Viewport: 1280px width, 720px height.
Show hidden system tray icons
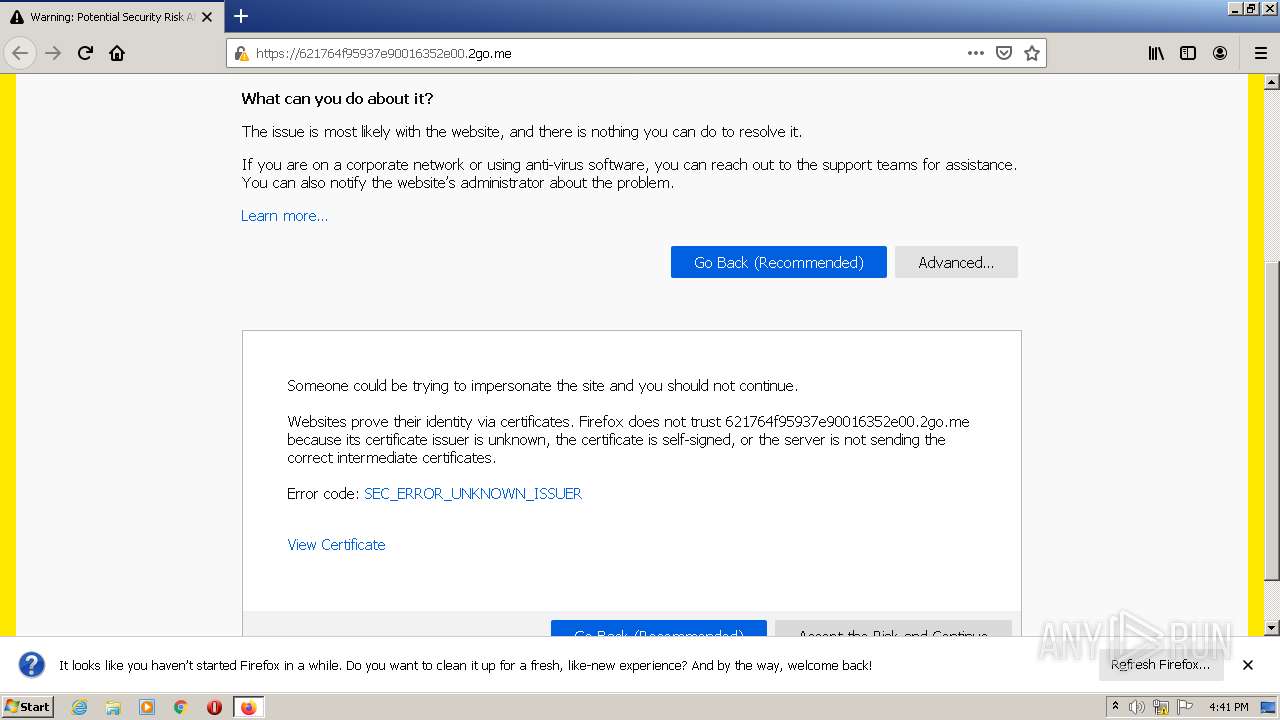click(1115, 707)
